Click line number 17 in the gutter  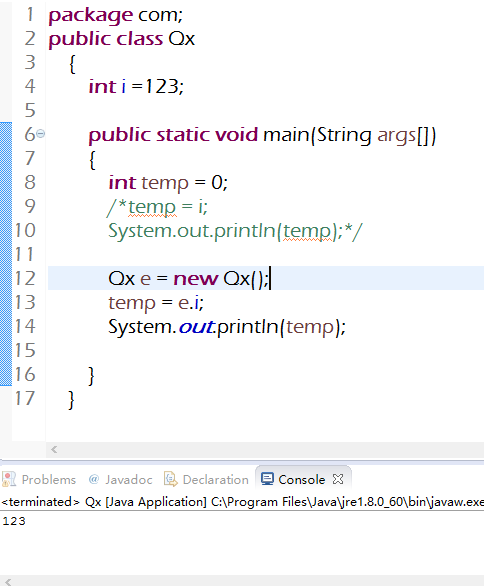click(x=25, y=398)
